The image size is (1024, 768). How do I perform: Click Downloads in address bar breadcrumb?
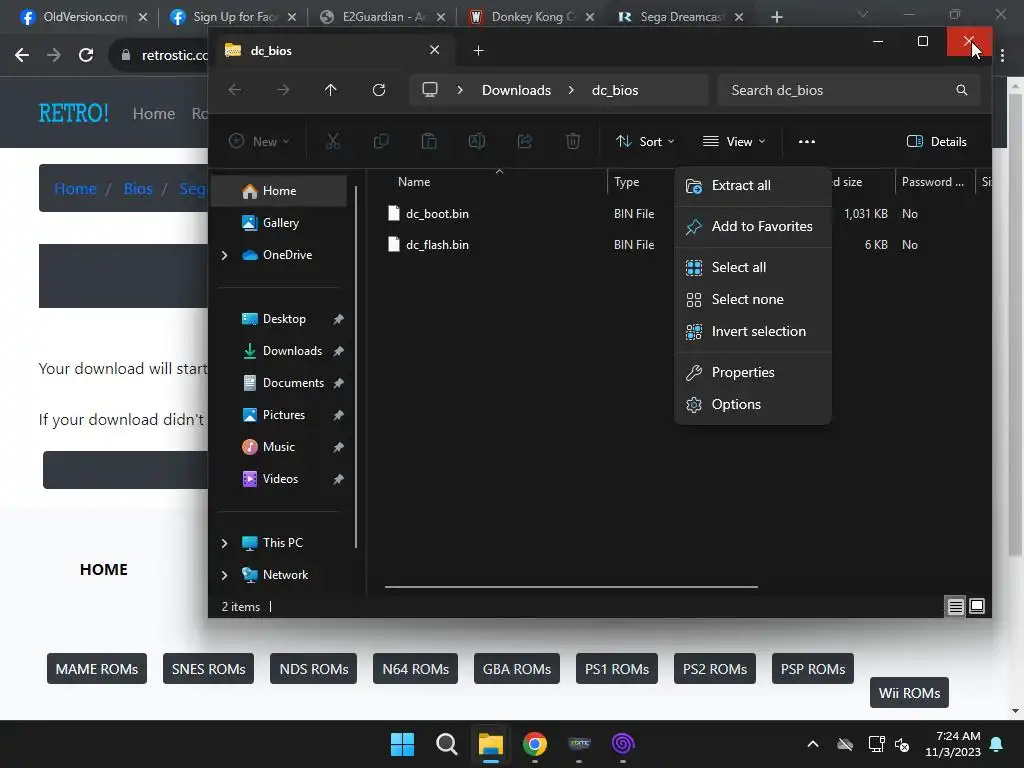(516, 90)
